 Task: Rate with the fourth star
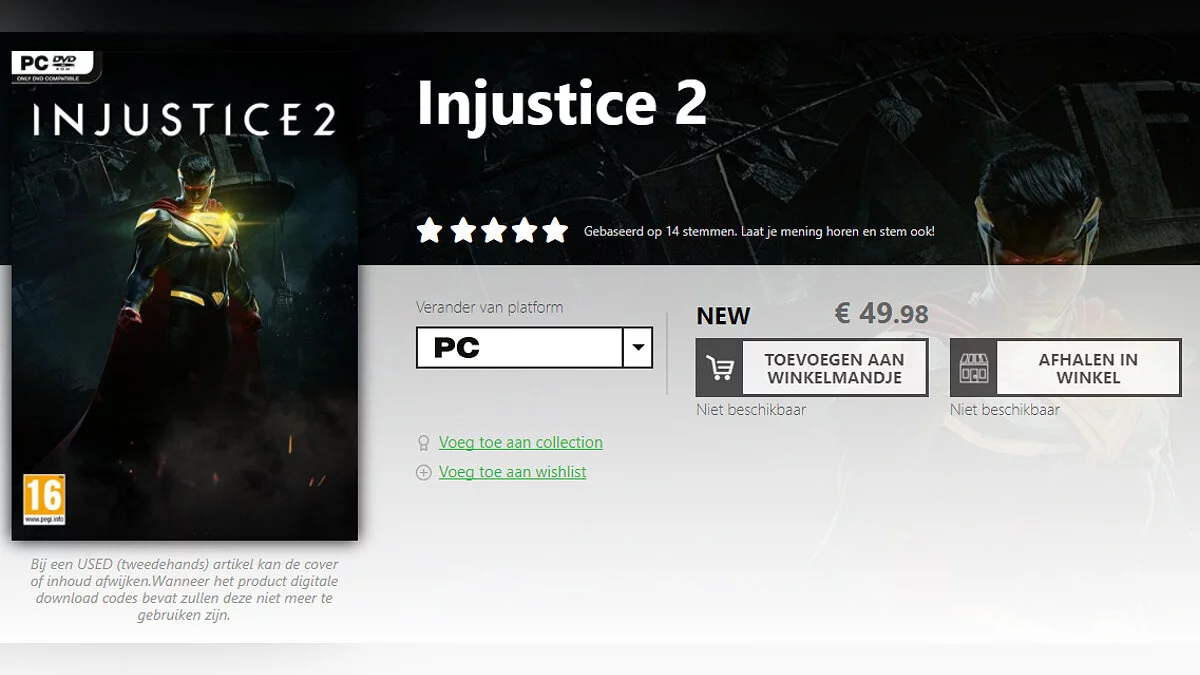coord(524,231)
